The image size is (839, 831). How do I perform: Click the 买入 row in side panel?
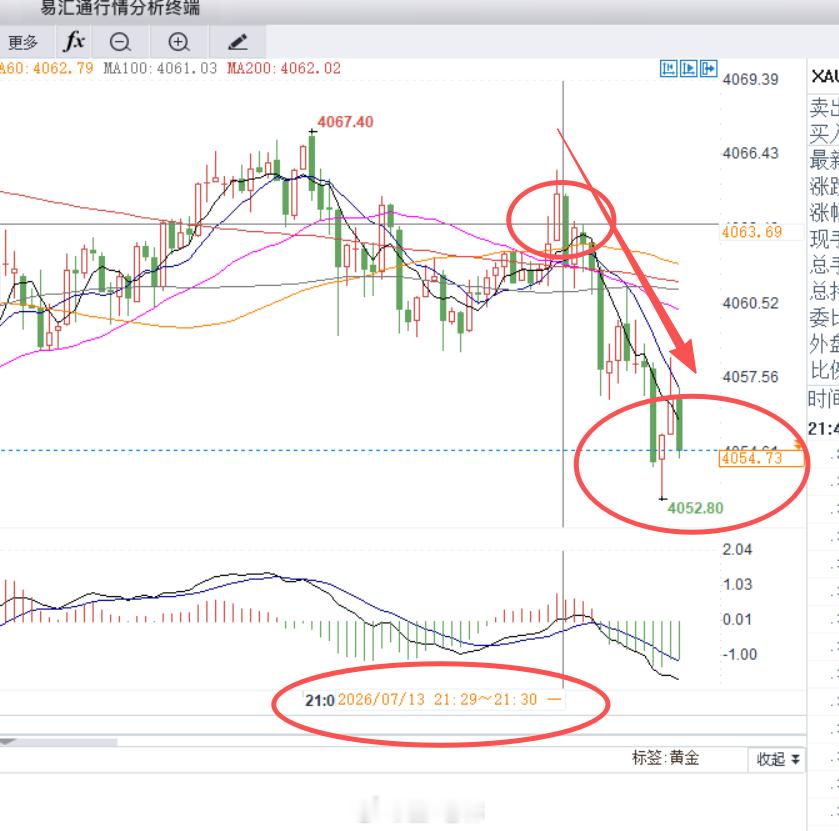click(x=823, y=133)
